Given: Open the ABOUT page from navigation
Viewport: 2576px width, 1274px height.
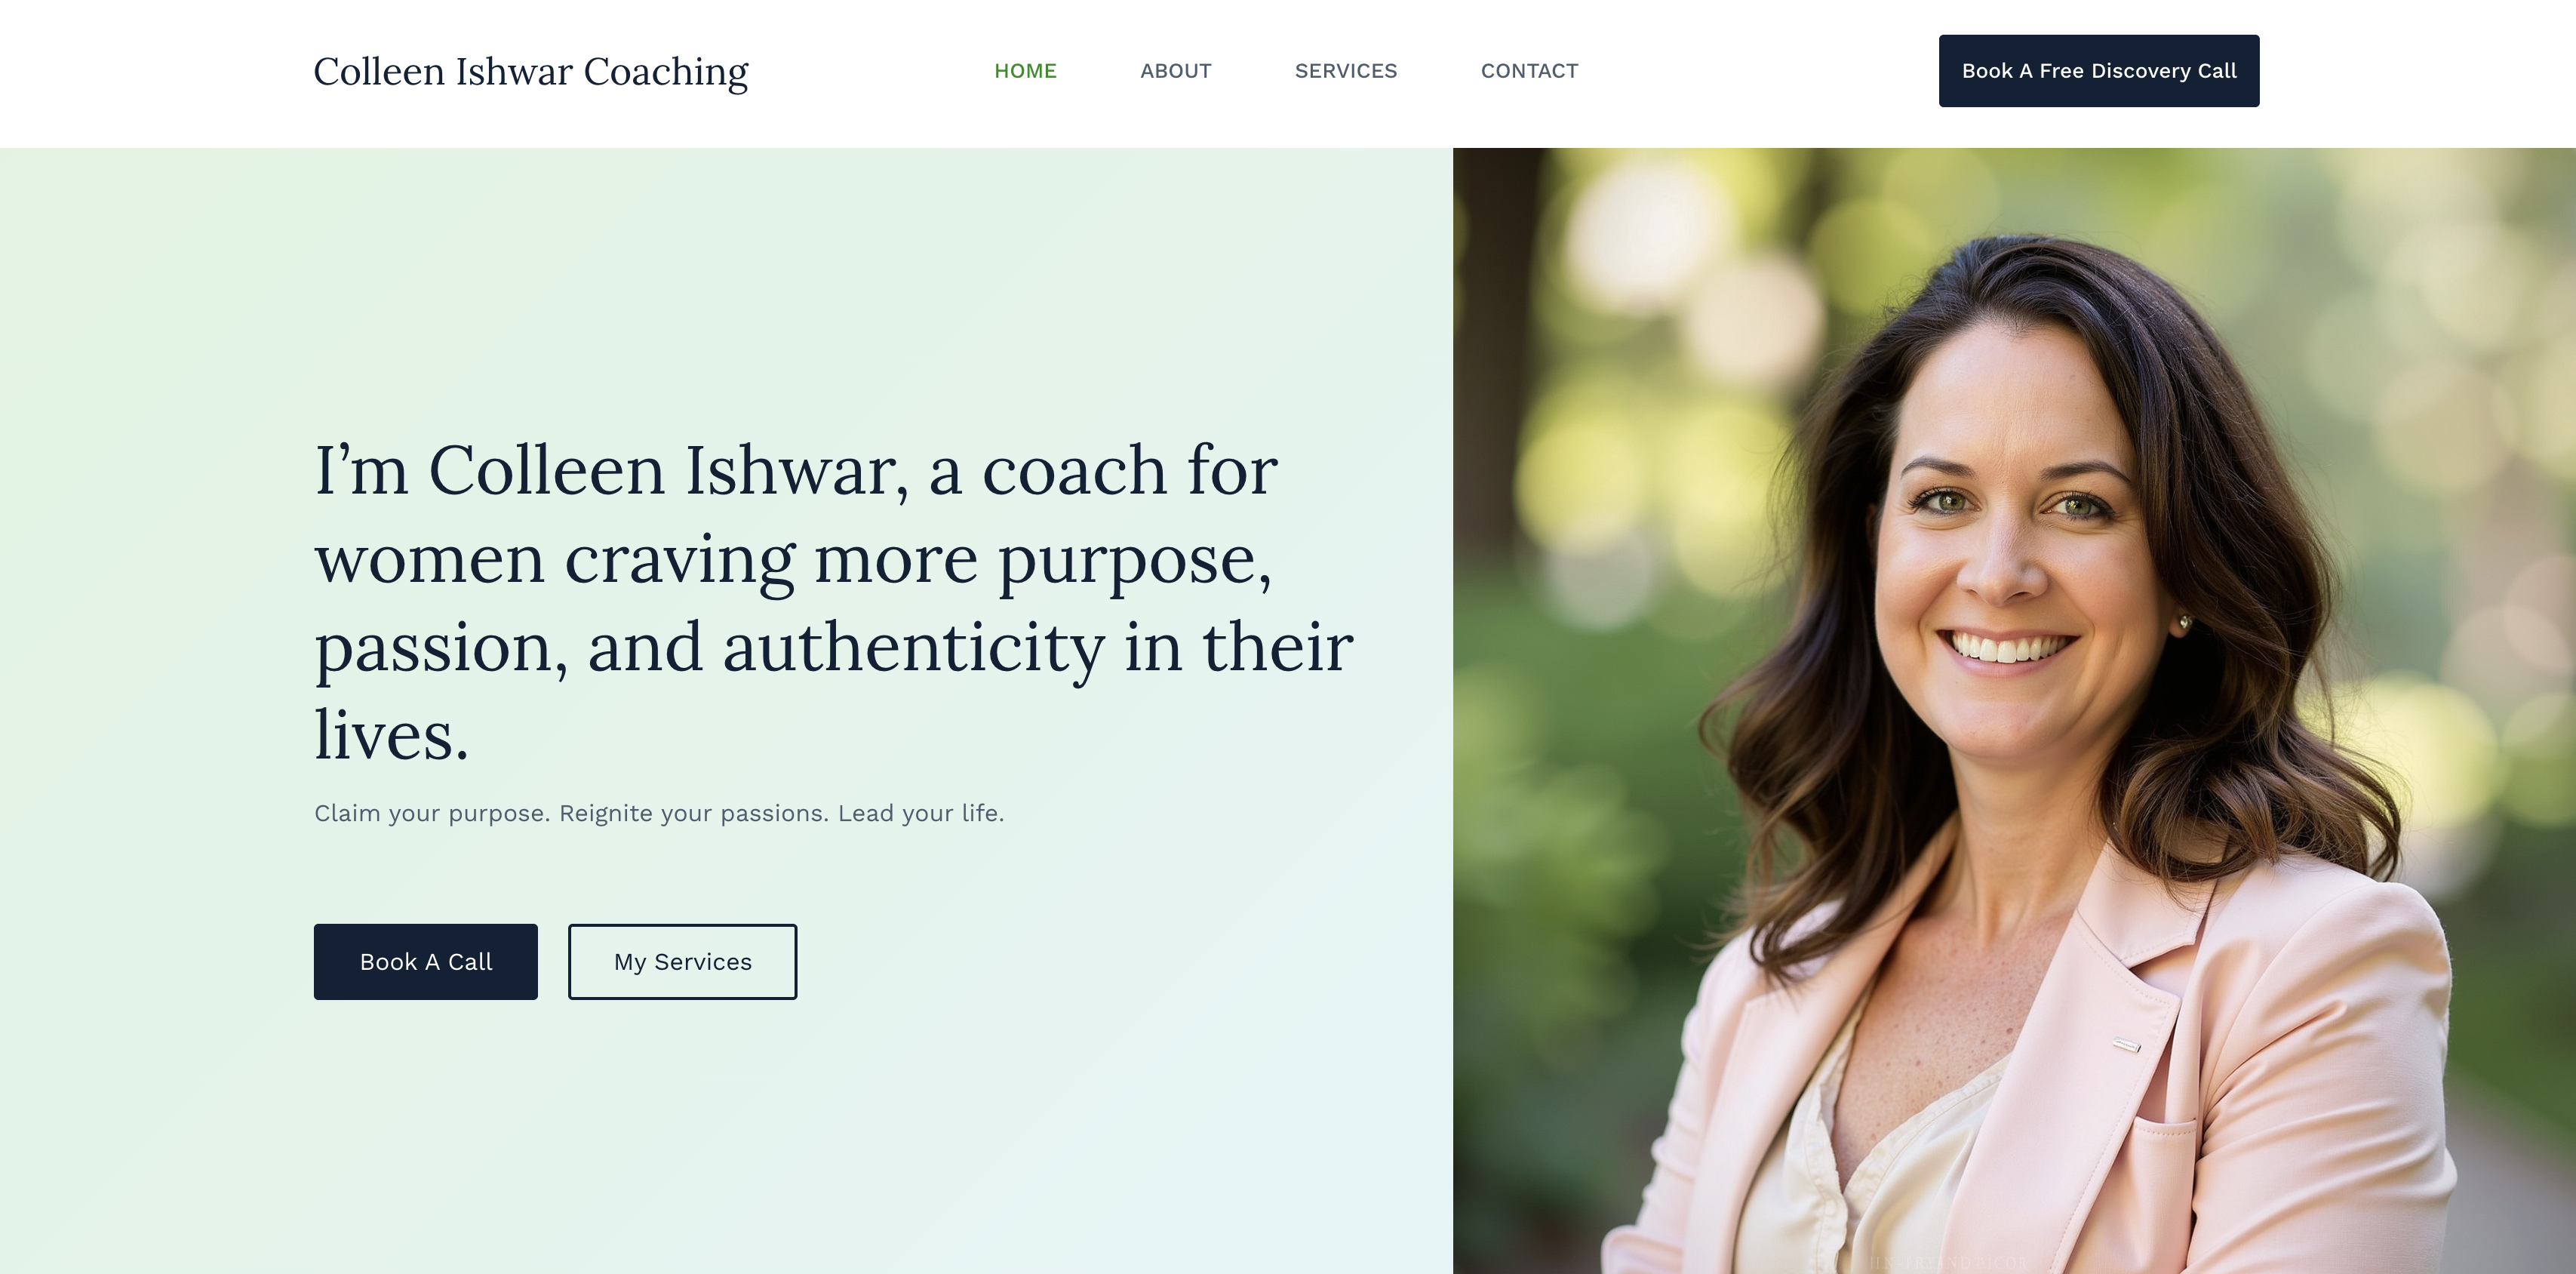Looking at the screenshot, I should [x=1175, y=71].
